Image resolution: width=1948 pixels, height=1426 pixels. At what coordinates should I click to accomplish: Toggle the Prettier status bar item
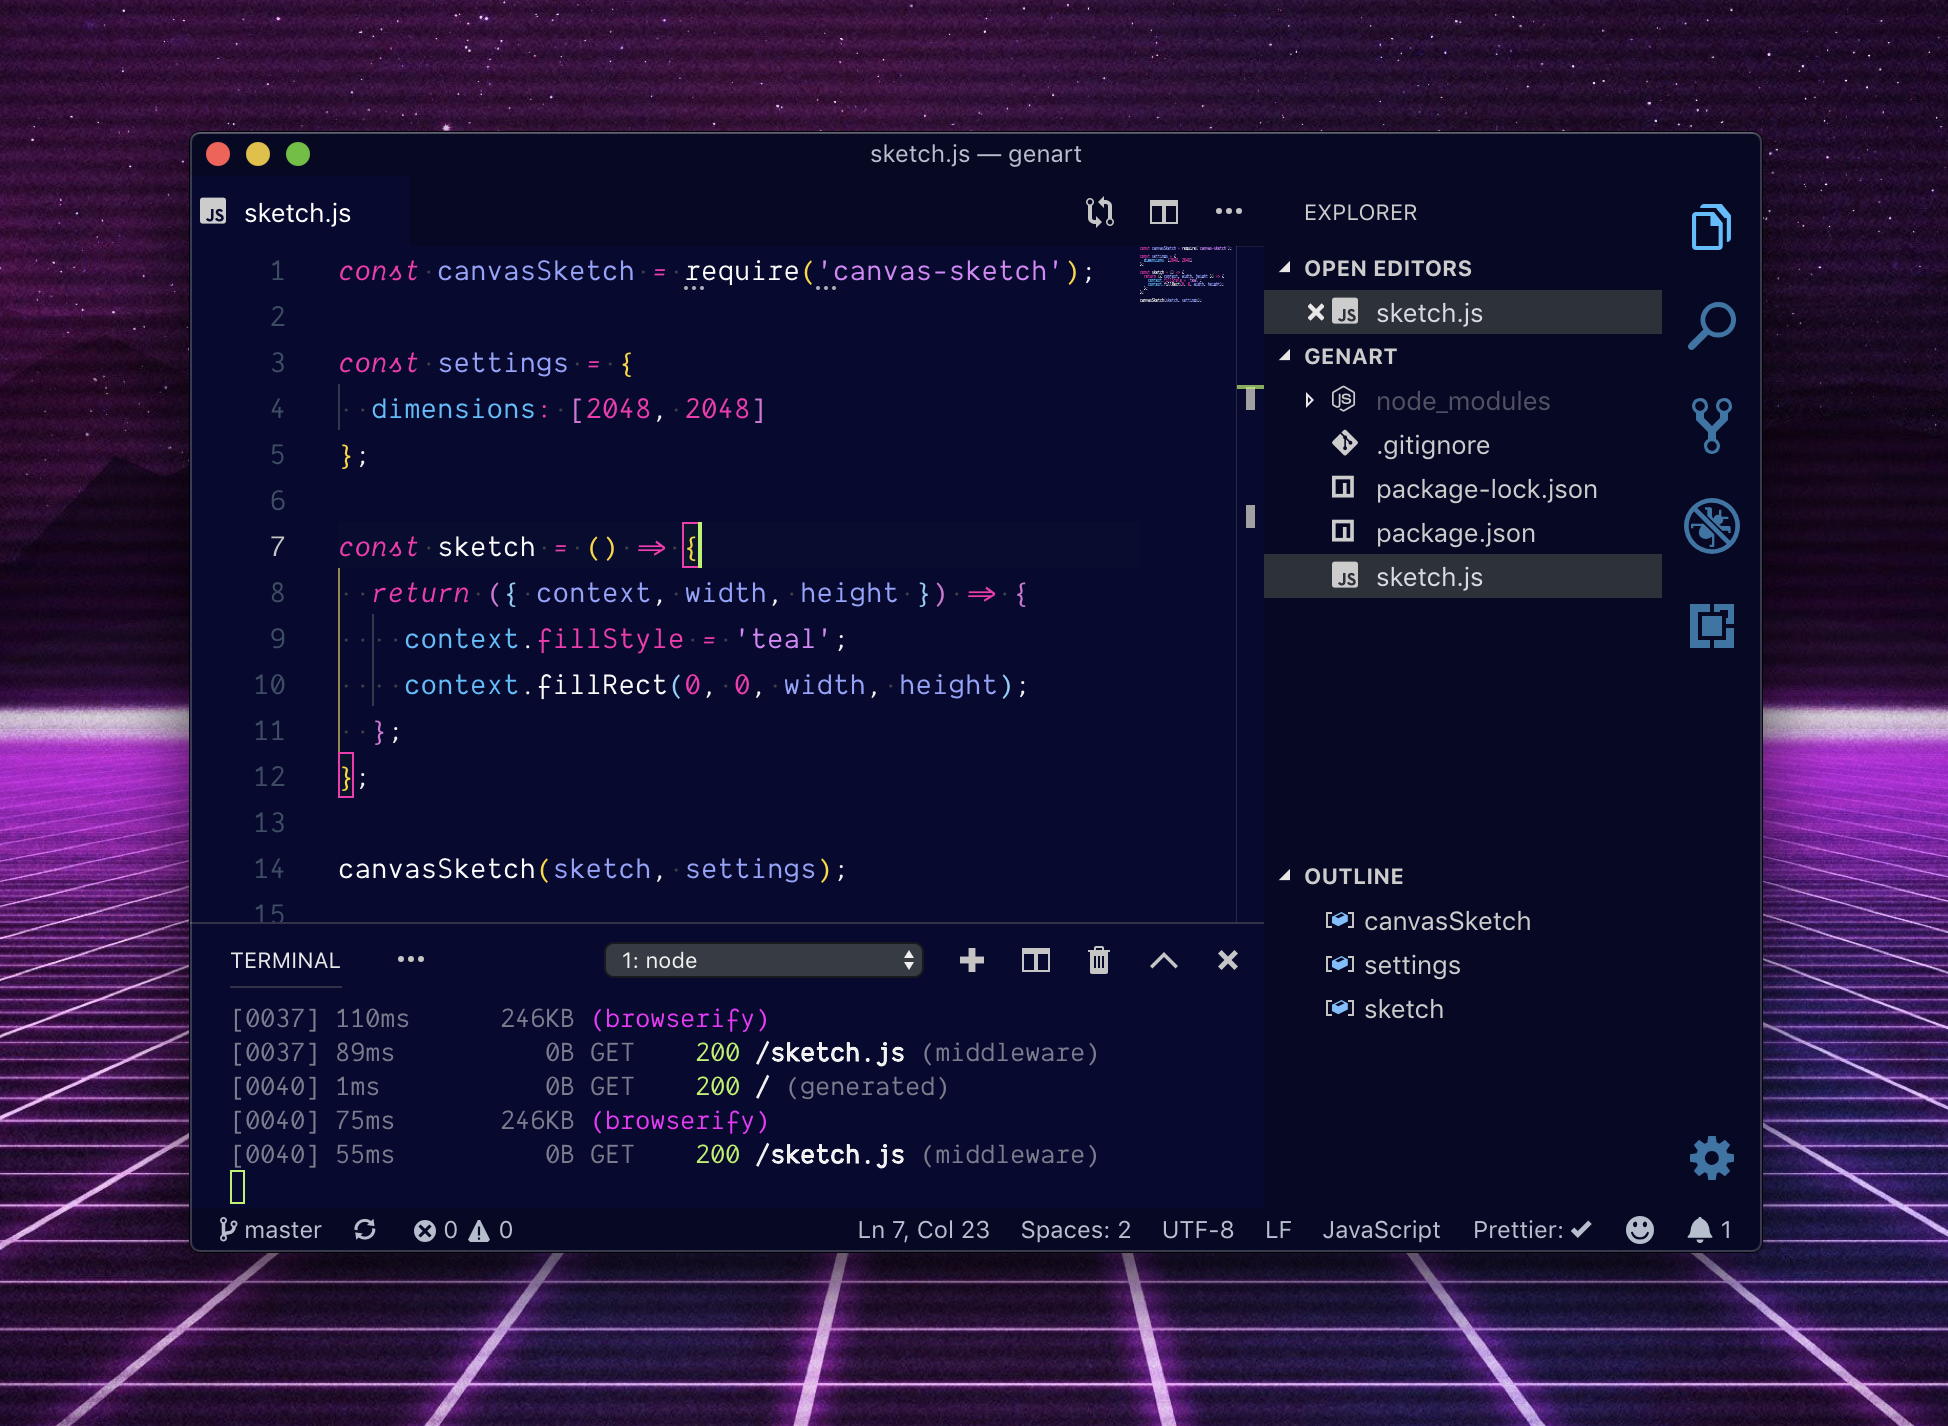pos(1531,1230)
